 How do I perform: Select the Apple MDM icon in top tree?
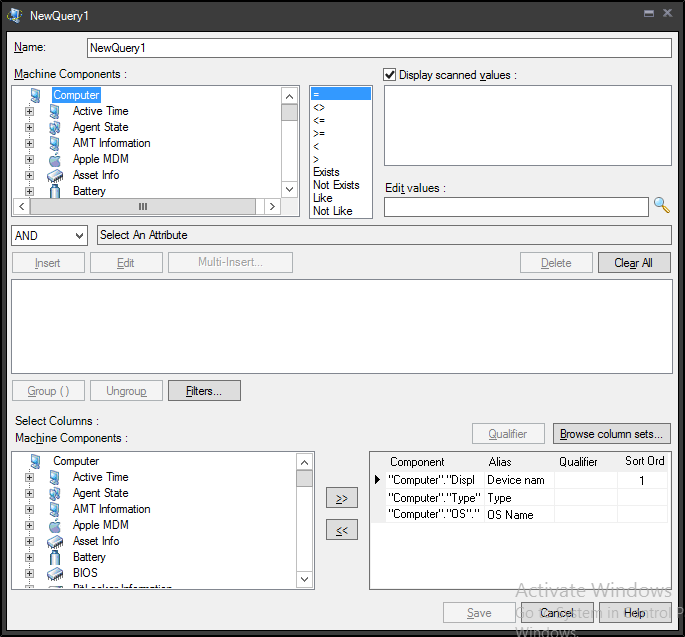(54, 159)
